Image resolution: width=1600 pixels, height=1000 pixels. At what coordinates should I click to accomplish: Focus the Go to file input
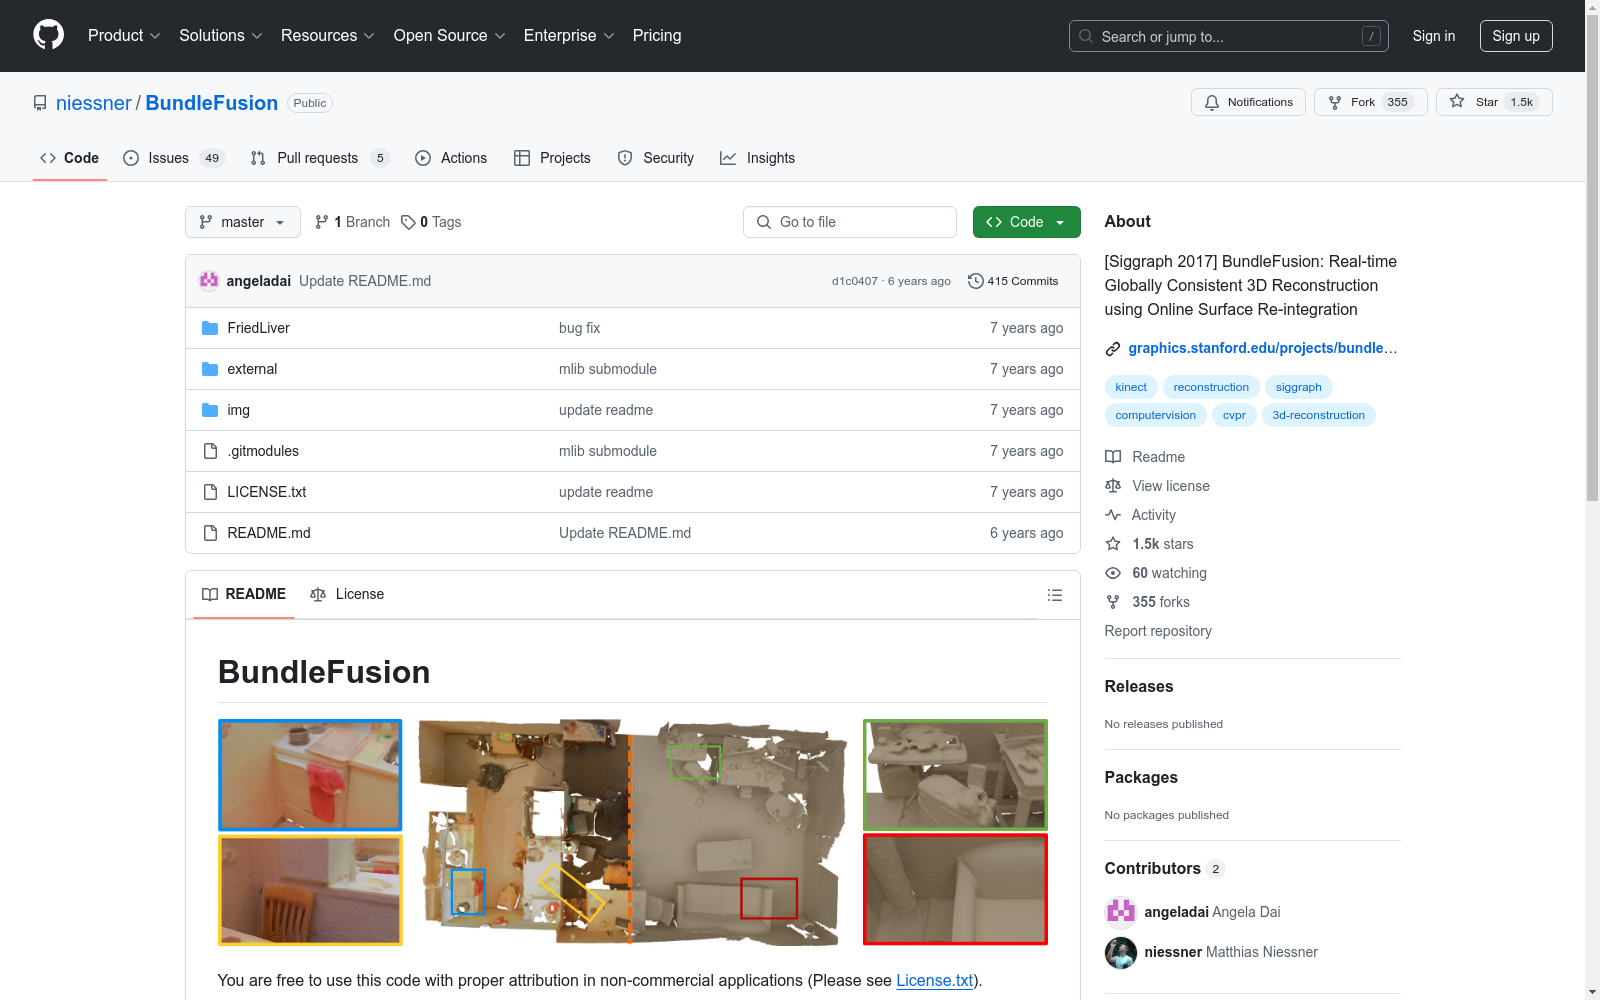click(x=850, y=222)
